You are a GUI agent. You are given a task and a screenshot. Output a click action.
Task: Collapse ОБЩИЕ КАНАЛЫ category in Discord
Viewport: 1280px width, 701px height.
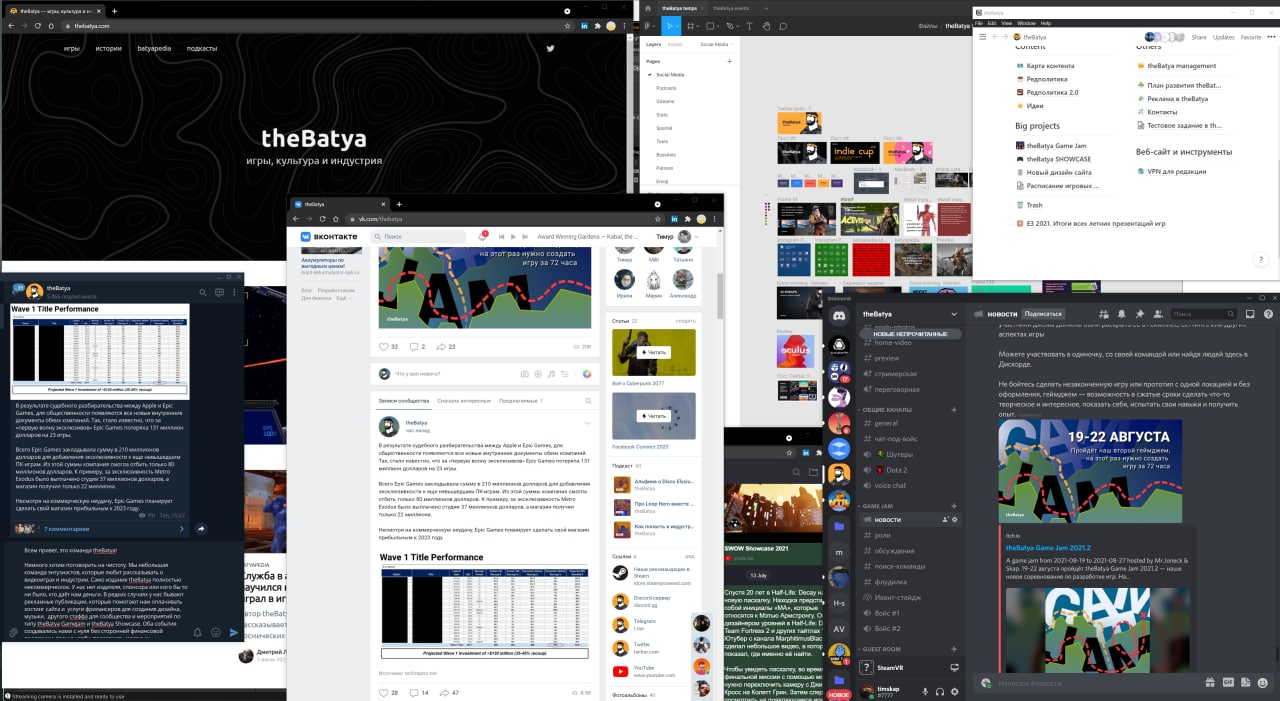click(888, 409)
